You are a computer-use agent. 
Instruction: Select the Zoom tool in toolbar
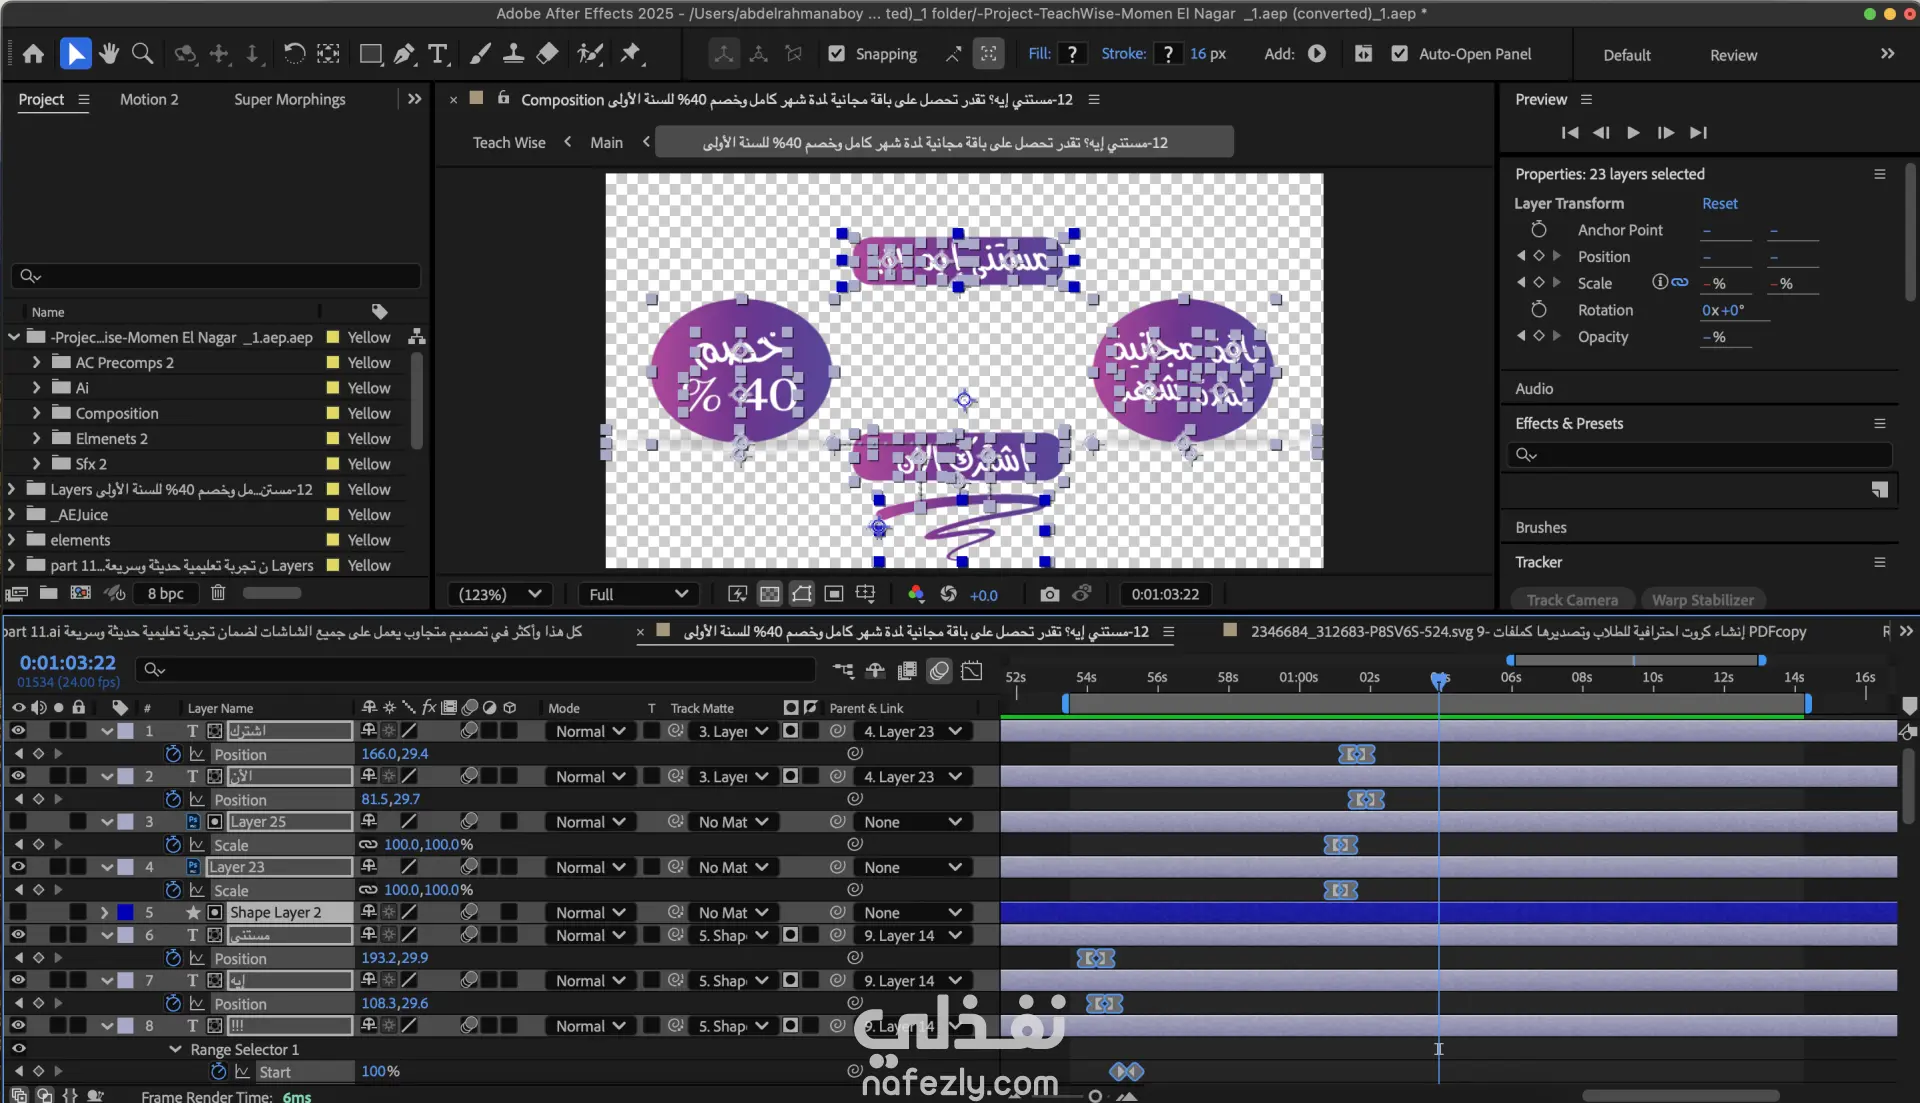pos(143,54)
